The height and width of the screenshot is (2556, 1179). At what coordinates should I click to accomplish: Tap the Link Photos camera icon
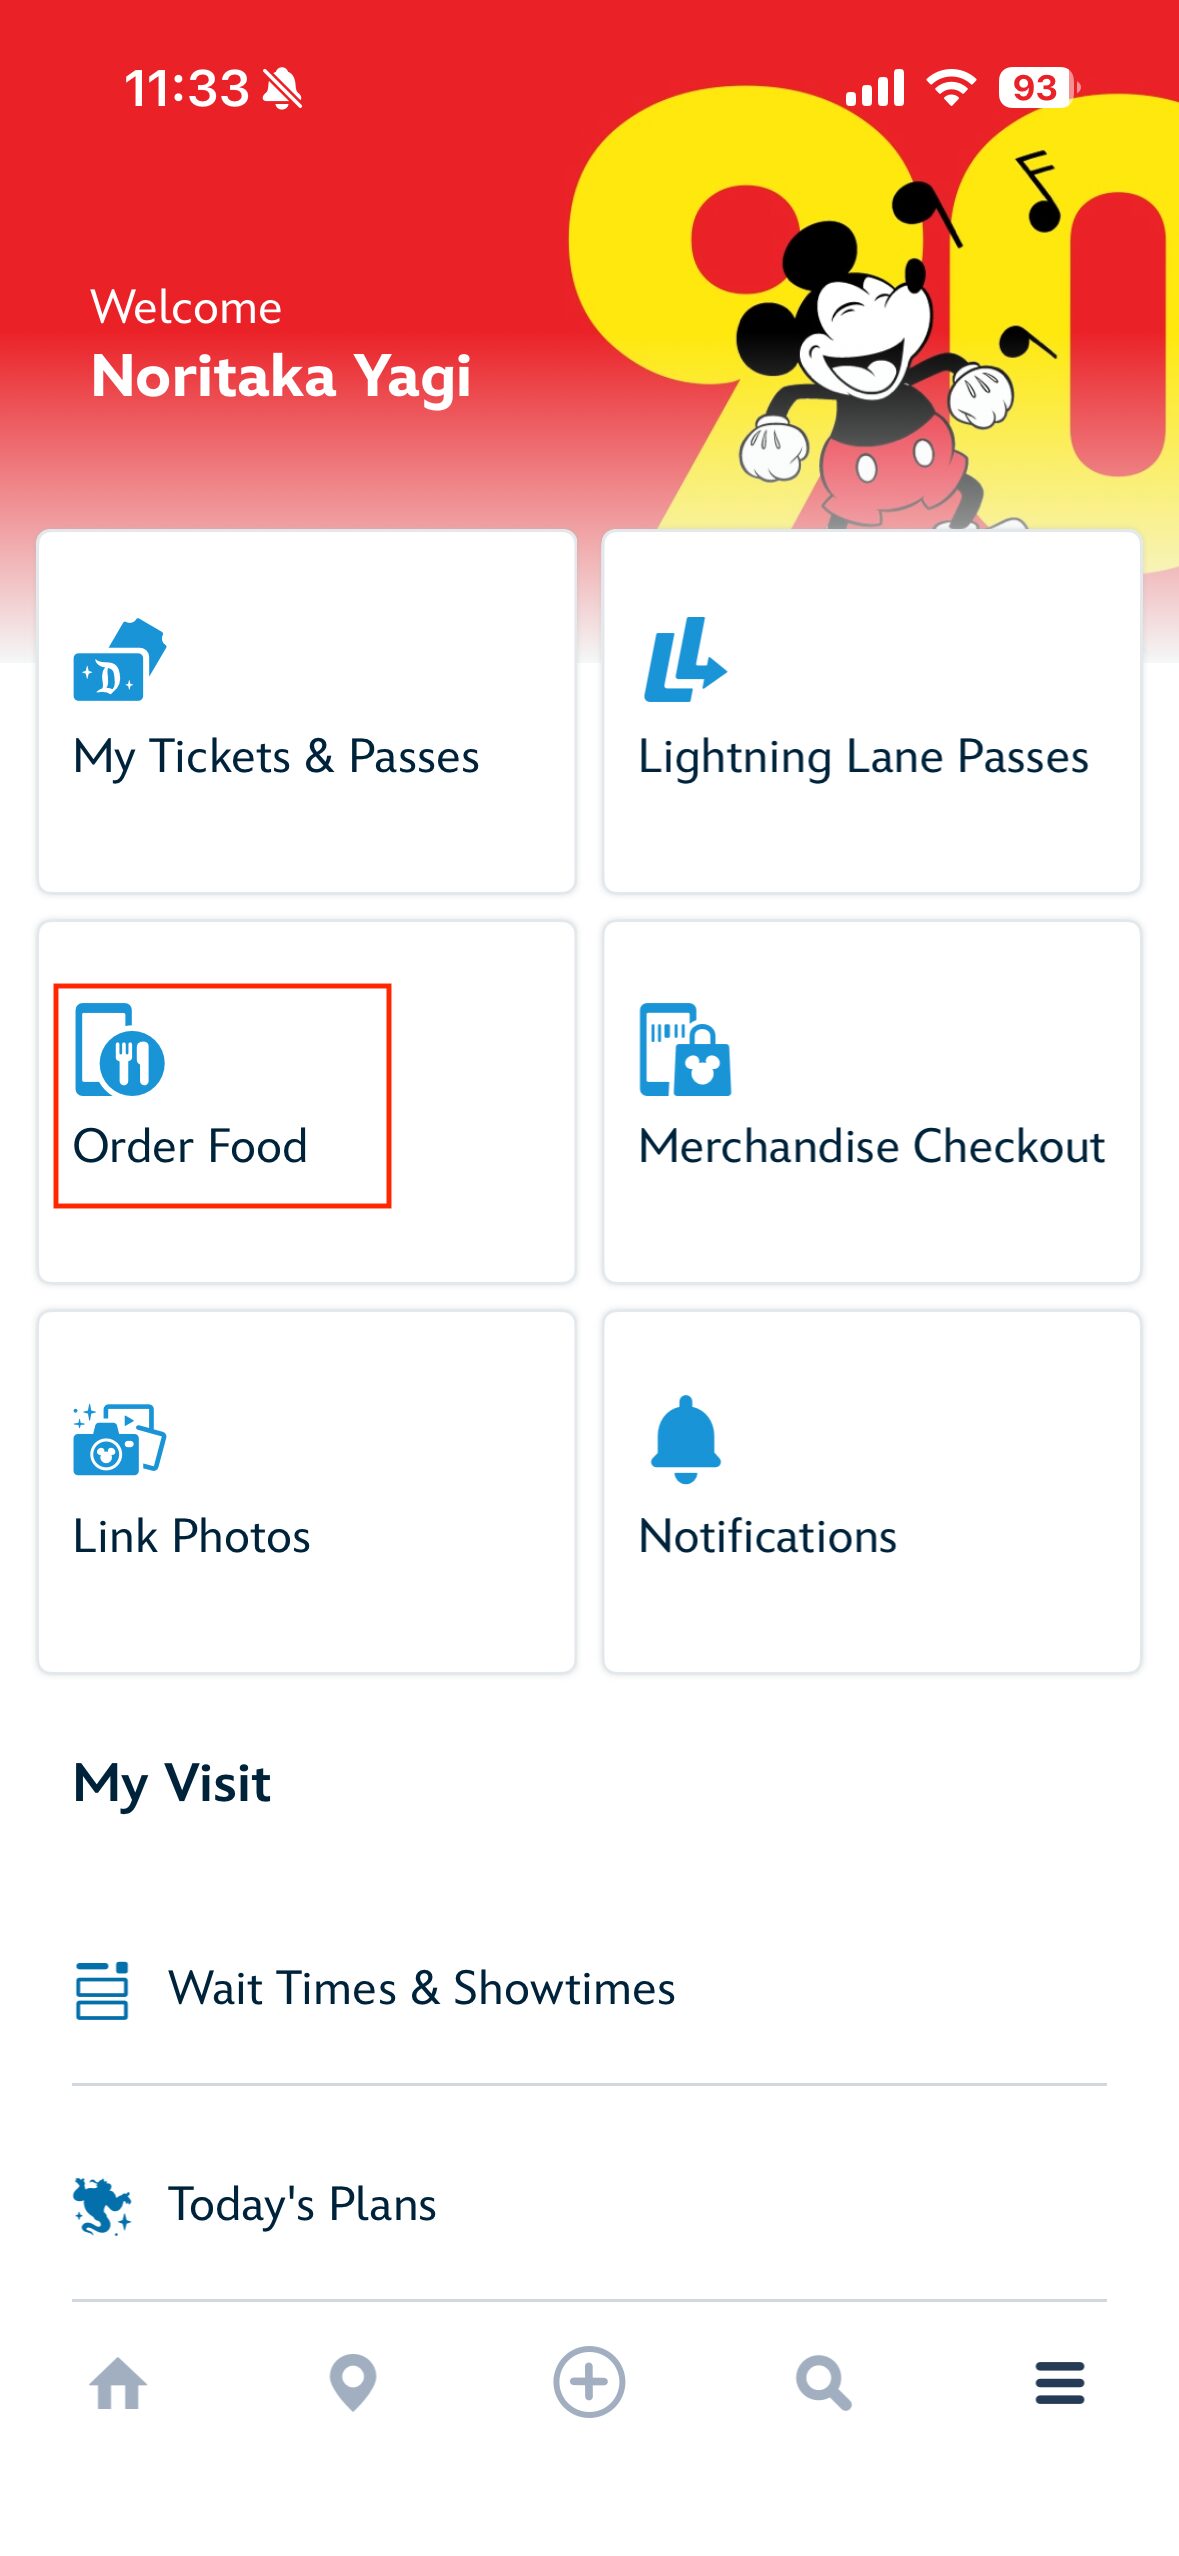tap(119, 1439)
